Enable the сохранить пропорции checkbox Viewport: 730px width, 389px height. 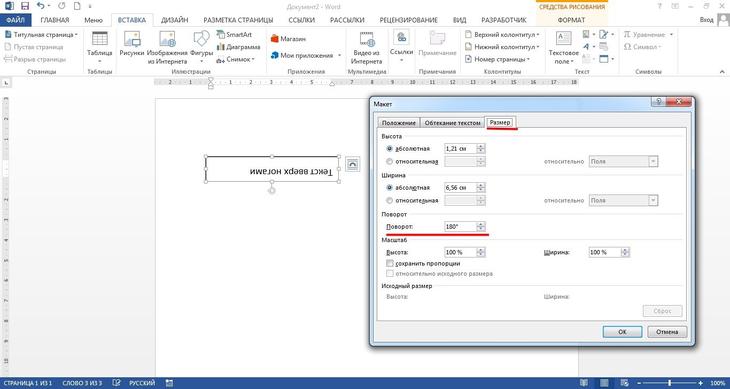click(x=390, y=263)
